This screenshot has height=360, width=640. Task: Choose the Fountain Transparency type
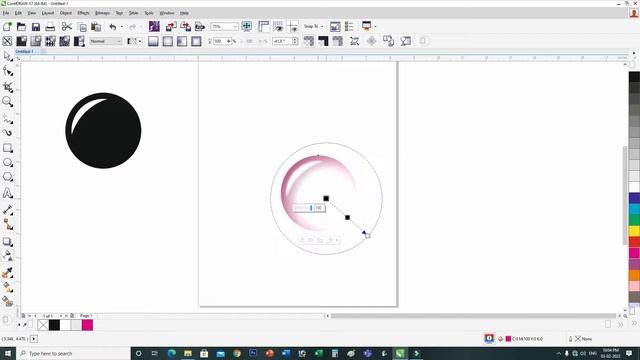(36, 41)
